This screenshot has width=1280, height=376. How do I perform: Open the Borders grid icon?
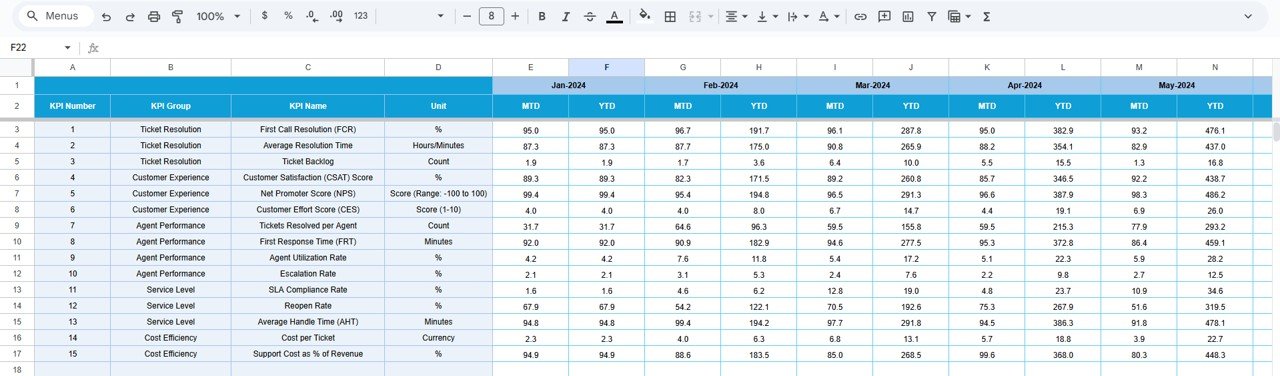670,16
